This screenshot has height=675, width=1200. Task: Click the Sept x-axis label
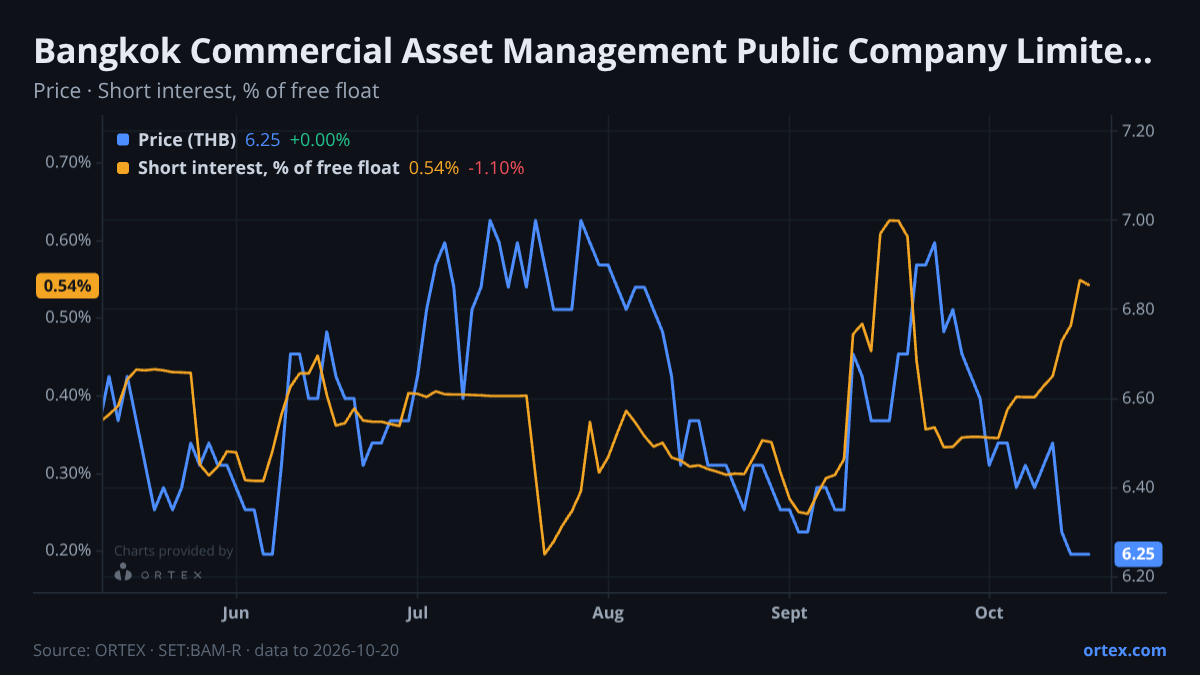point(790,612)
